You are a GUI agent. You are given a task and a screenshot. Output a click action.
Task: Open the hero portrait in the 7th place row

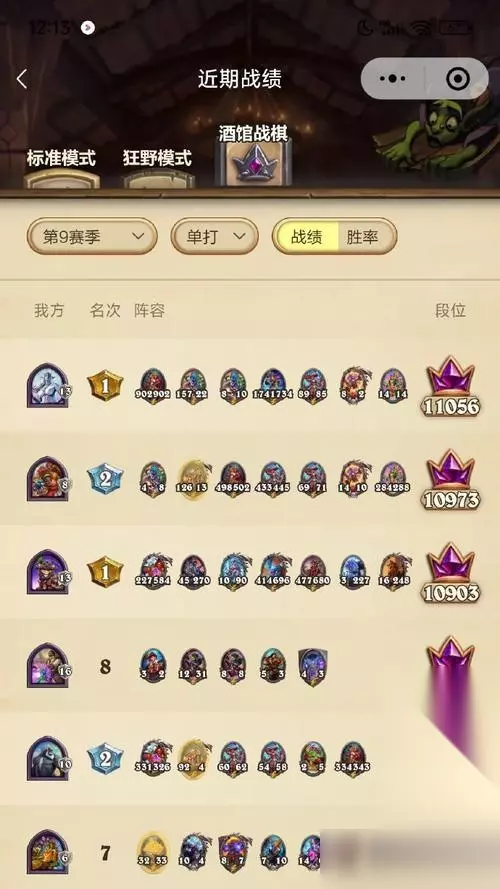pyautogui.click(x=49, y=852)
